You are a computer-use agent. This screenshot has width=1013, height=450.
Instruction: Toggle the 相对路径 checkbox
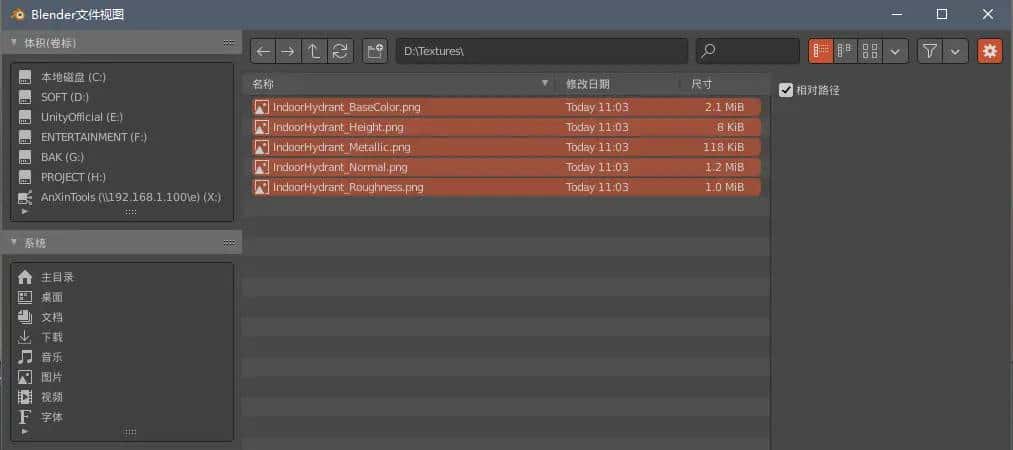786,90
